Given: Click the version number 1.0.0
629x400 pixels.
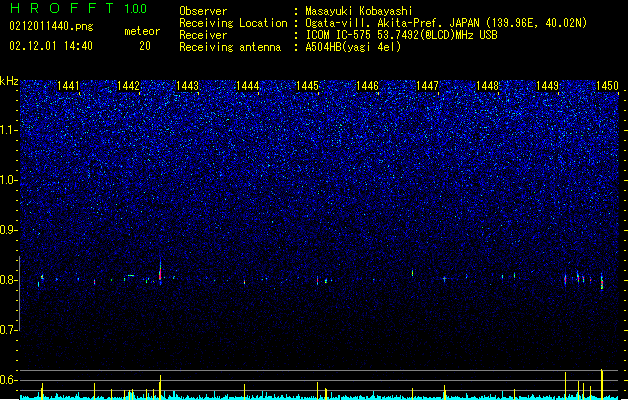Looking at the screenshot, I should [135, 9].
